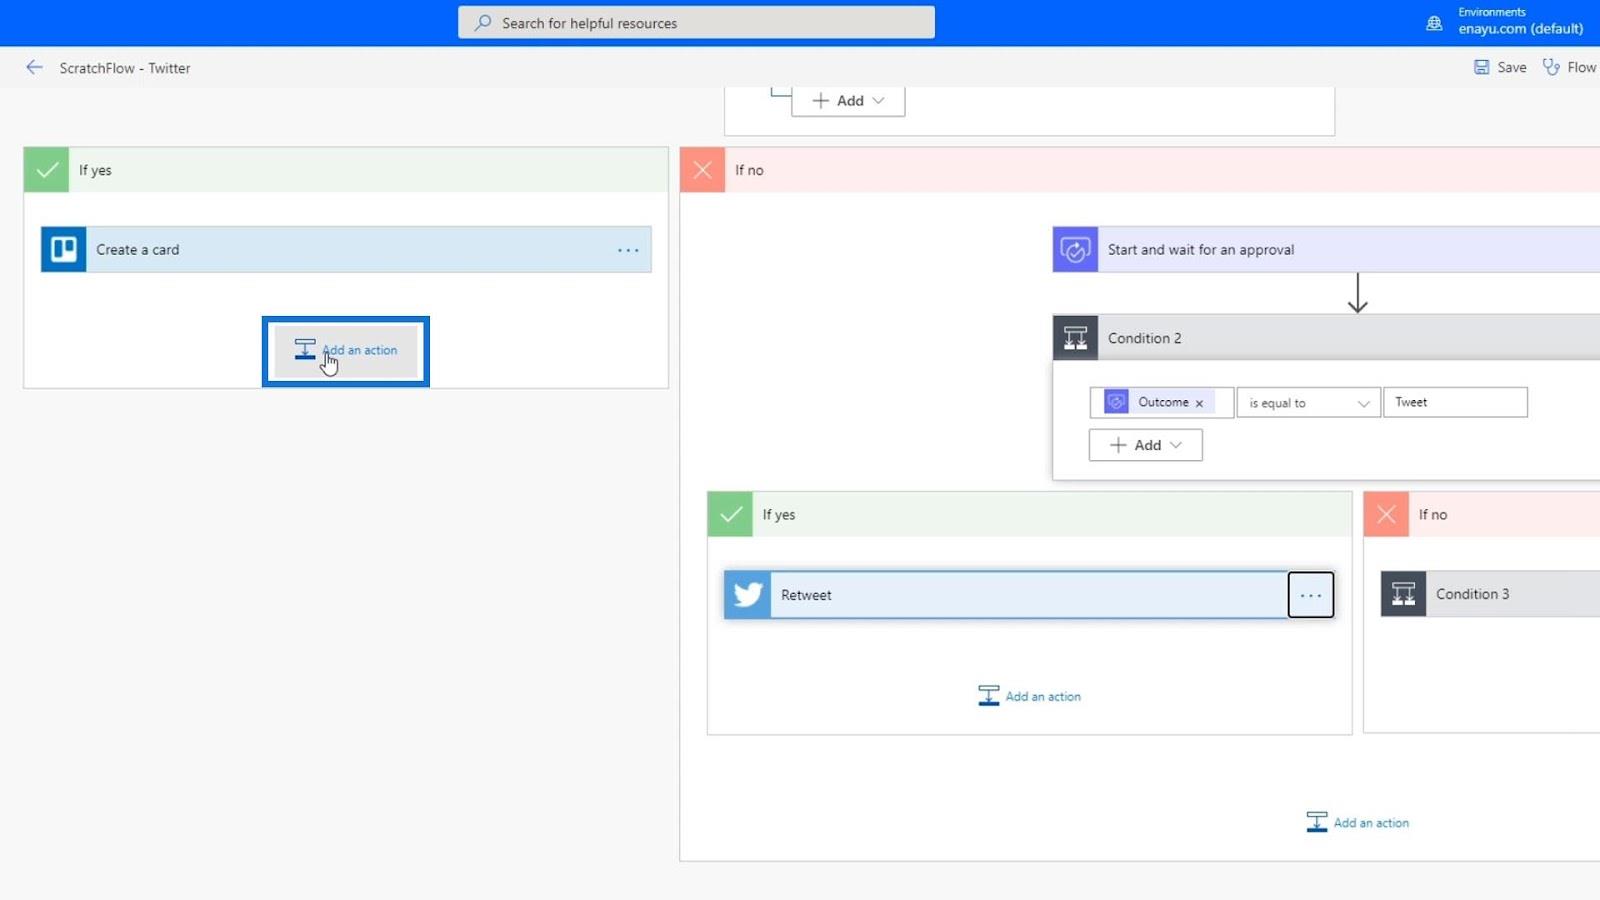Collapse the Condition 2 header
Viewport: 1600px width, 900px height.
click(x=1326, y=338)
